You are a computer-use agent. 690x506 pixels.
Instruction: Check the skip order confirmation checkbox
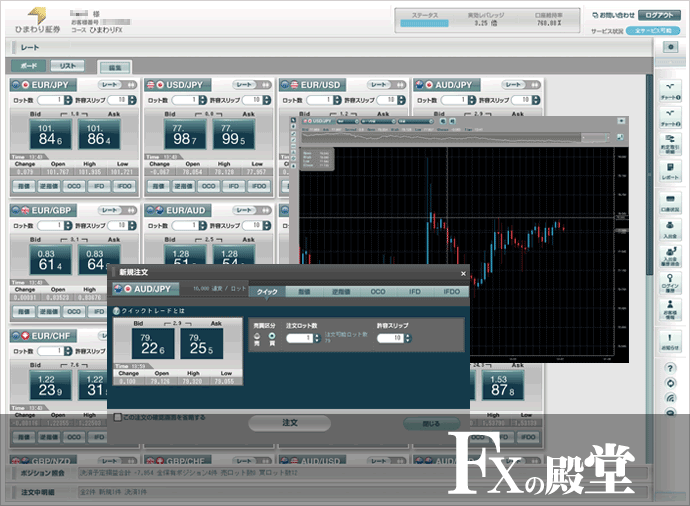117,417
